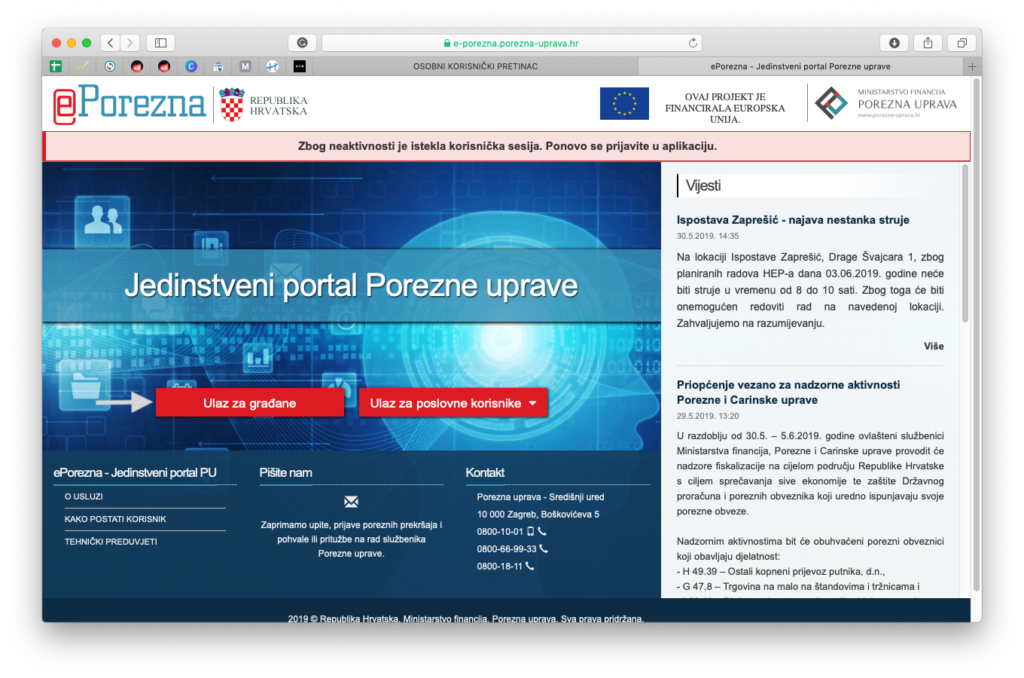
Task: Open Više link under Zaprešić news
Action: point(932,346)
